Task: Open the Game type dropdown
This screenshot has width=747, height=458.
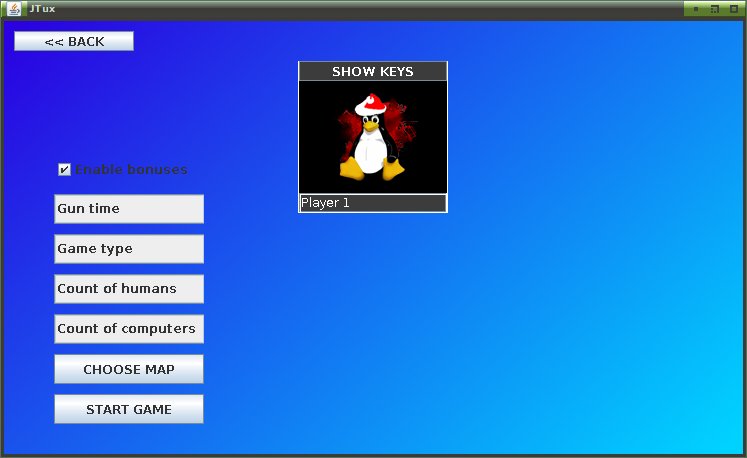Action: coord(129,249)
